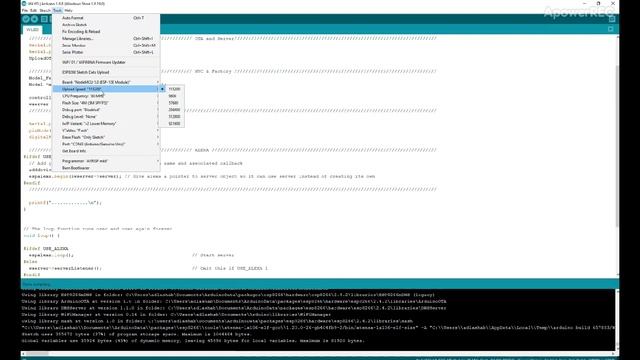Click the "Done compiling" status bar text

36,284
